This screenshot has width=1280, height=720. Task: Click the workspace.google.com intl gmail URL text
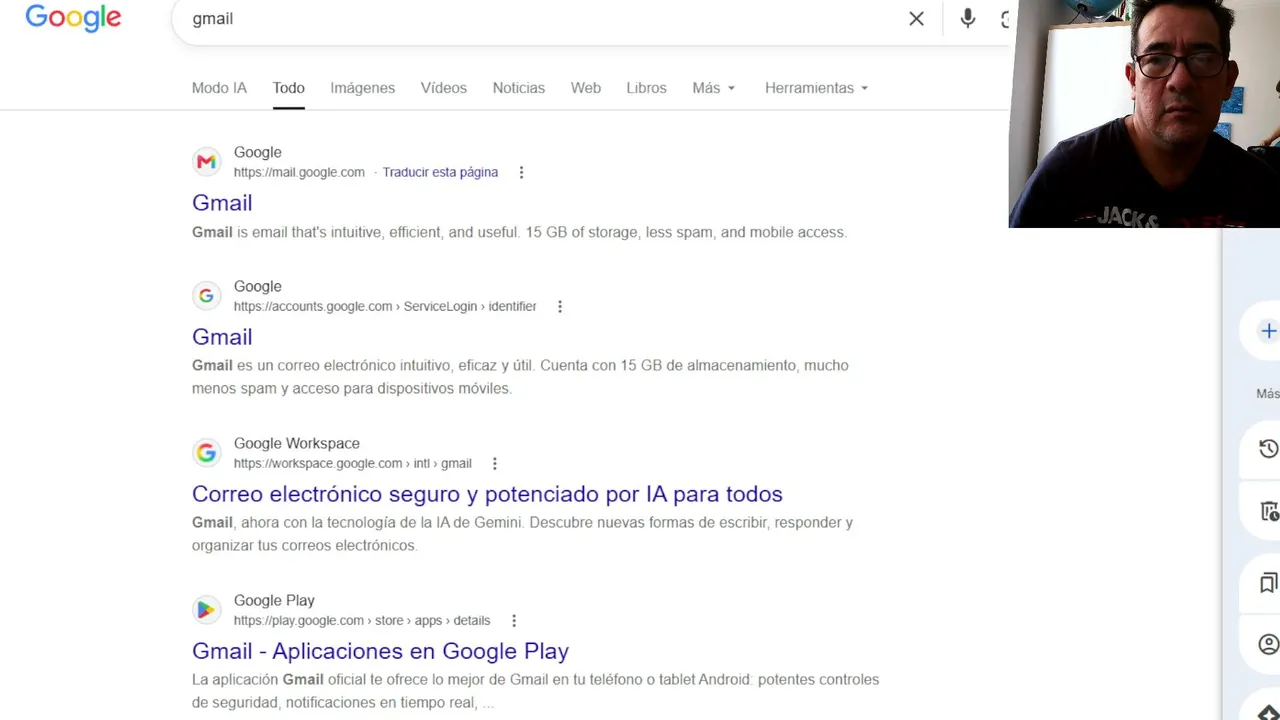pyautogui.click(x=353, y=463)
